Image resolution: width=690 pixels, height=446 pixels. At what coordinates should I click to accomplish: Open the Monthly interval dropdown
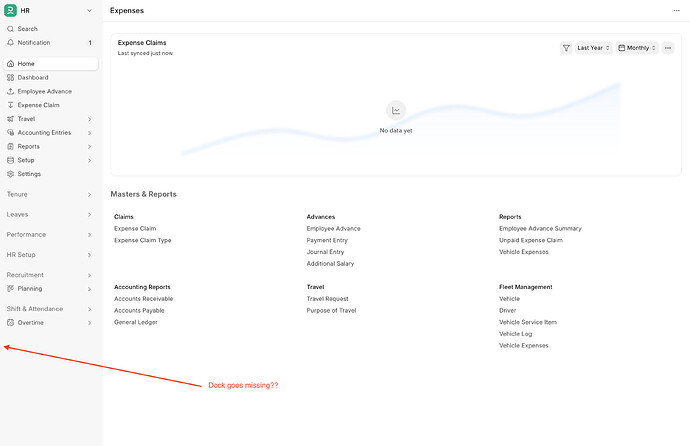tap(637, 48)
